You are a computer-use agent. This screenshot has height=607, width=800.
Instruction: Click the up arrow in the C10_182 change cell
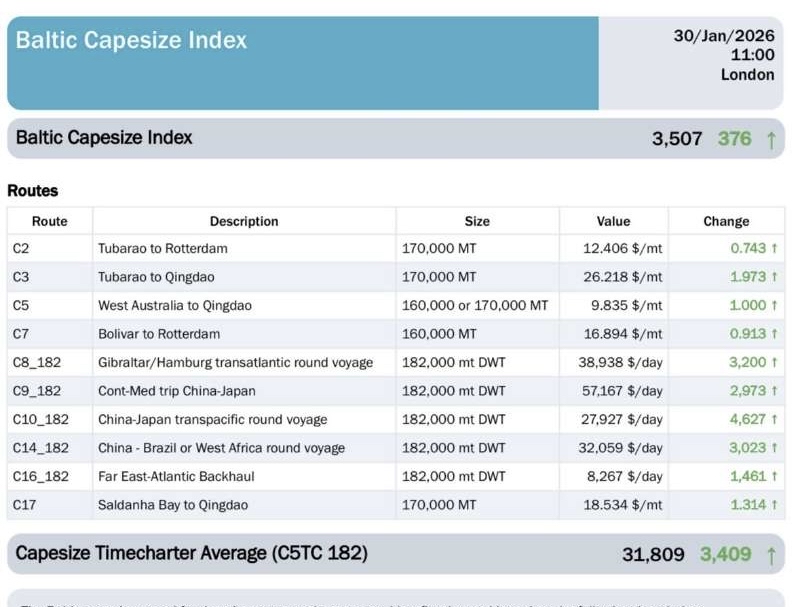(x=774, y=419)
